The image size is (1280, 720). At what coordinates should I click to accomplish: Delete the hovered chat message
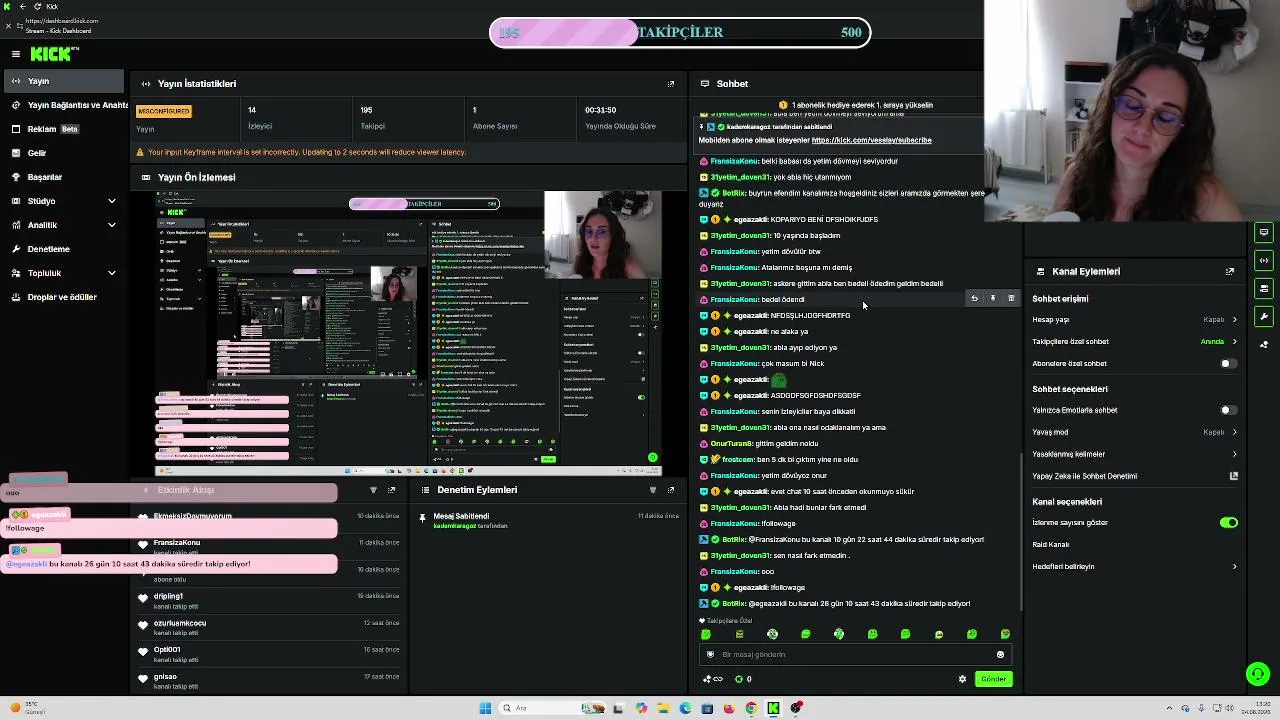[1011, 298]
